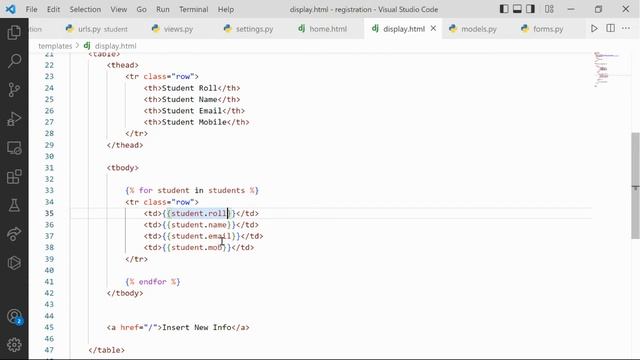Open the Go menu

point(141,9)
